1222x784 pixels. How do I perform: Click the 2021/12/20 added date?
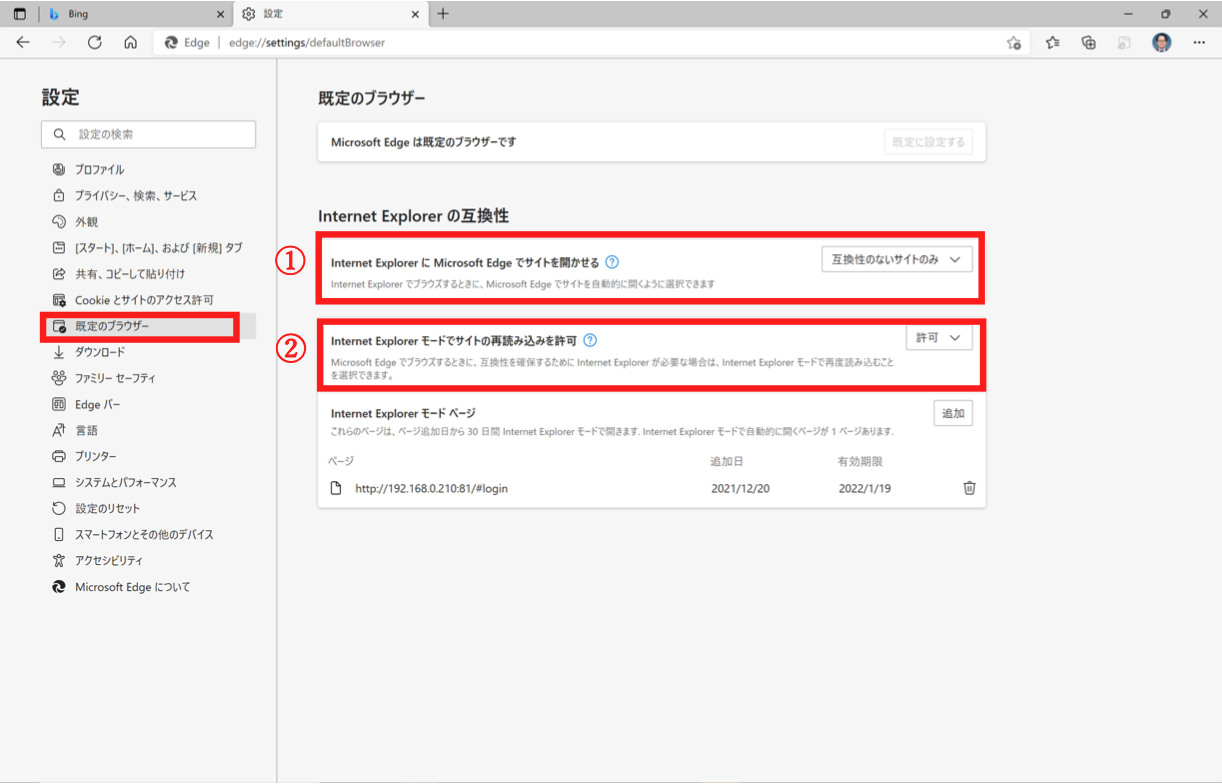[740, 488]
